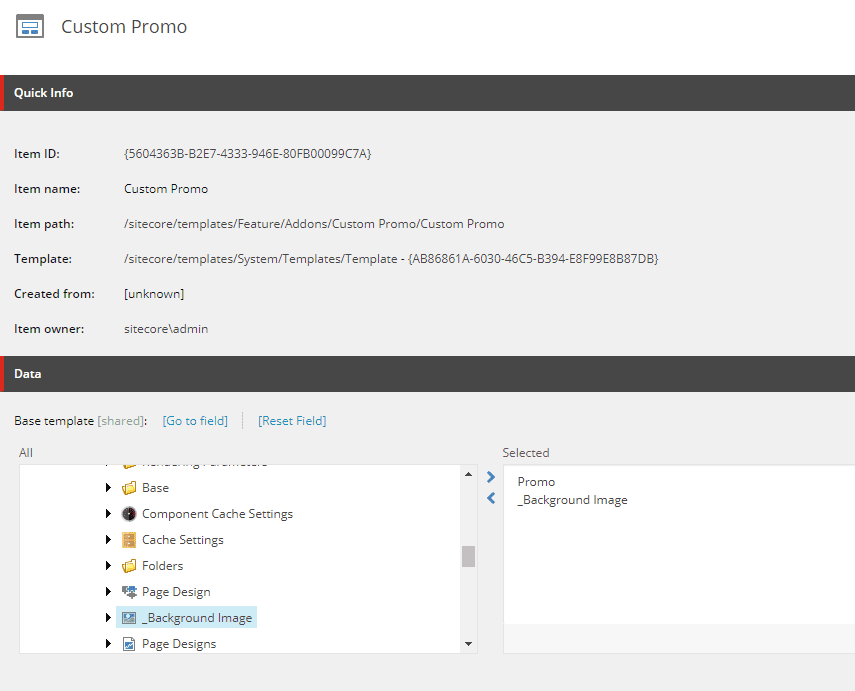The width and height of the screenshot is (855, 691).
Task: Click the Component Cache Settings icon
Action: [x=128, y=514]
